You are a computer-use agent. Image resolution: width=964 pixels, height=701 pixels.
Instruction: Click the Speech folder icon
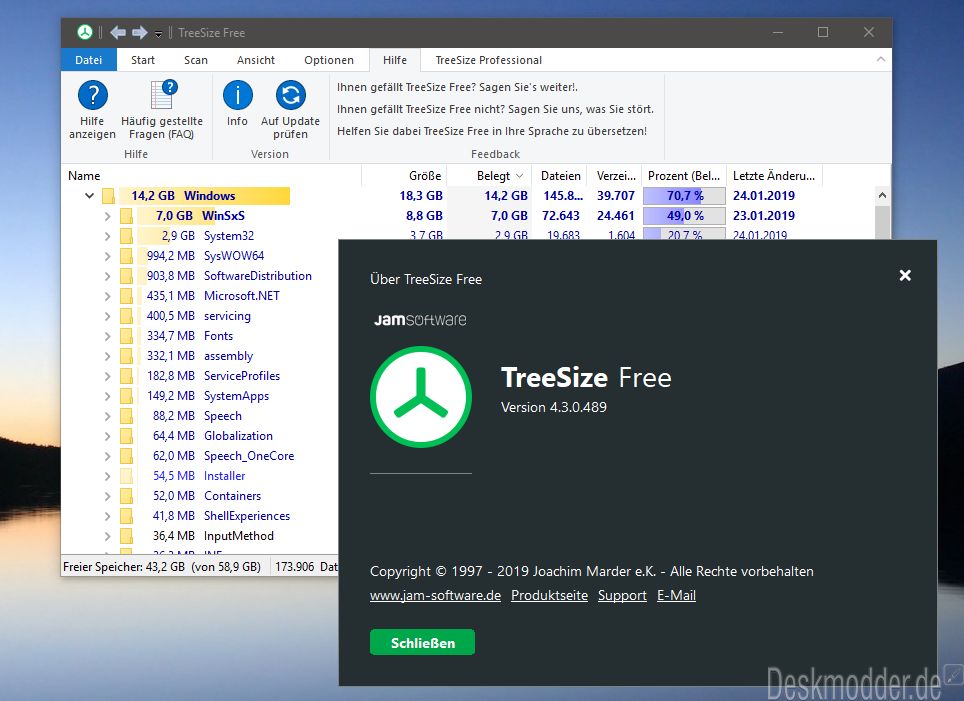tap(127, 416)
